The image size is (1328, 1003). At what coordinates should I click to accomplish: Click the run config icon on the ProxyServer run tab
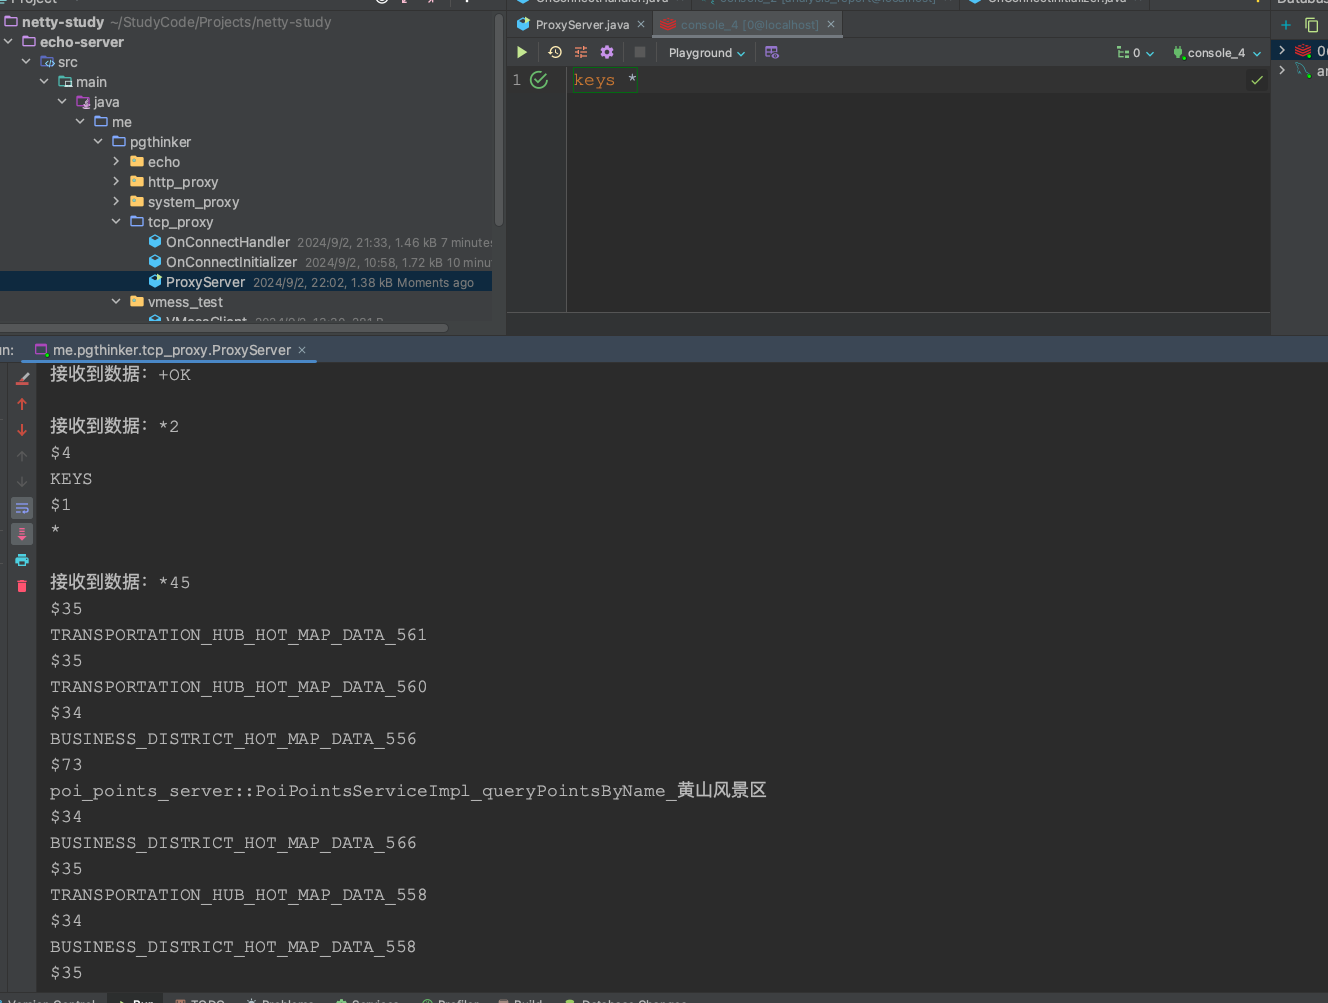click(41, 350)
